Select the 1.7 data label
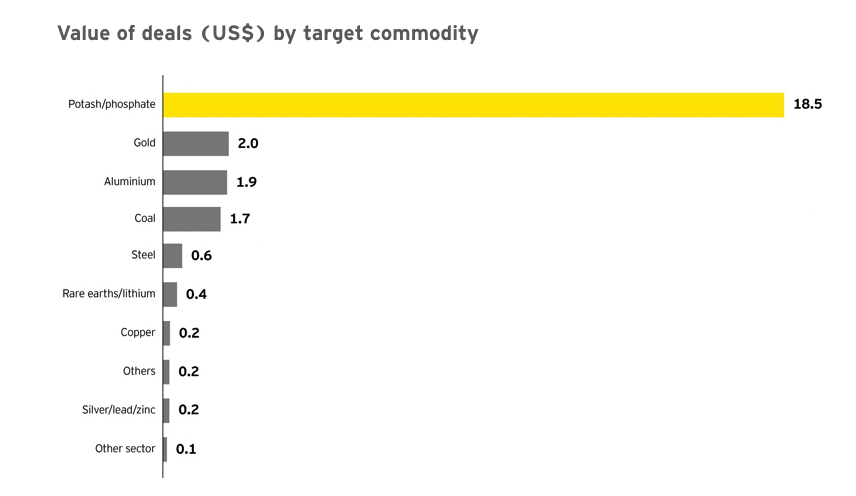 pos(240,219)
